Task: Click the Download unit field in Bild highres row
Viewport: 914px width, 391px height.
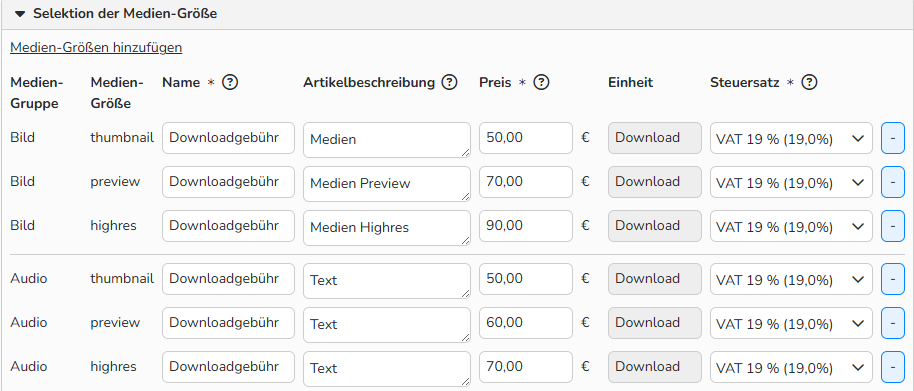Action: pyautogui.click(x=655, y=226)
